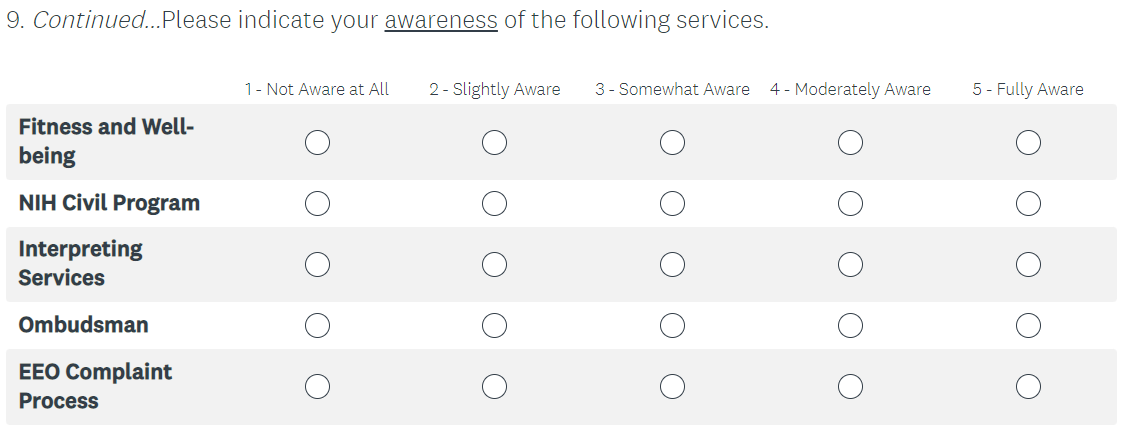
Task: Rate Ombudsman as Somewhat Aware
Action: click(x=672, y=325)
